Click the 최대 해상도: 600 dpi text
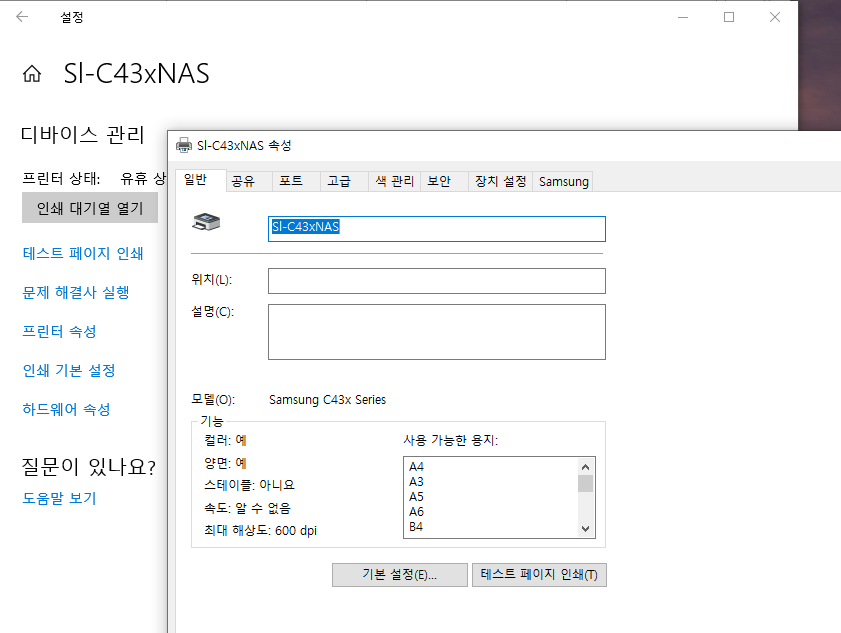This screenshot has height=633, width=841. click(260, 531)
